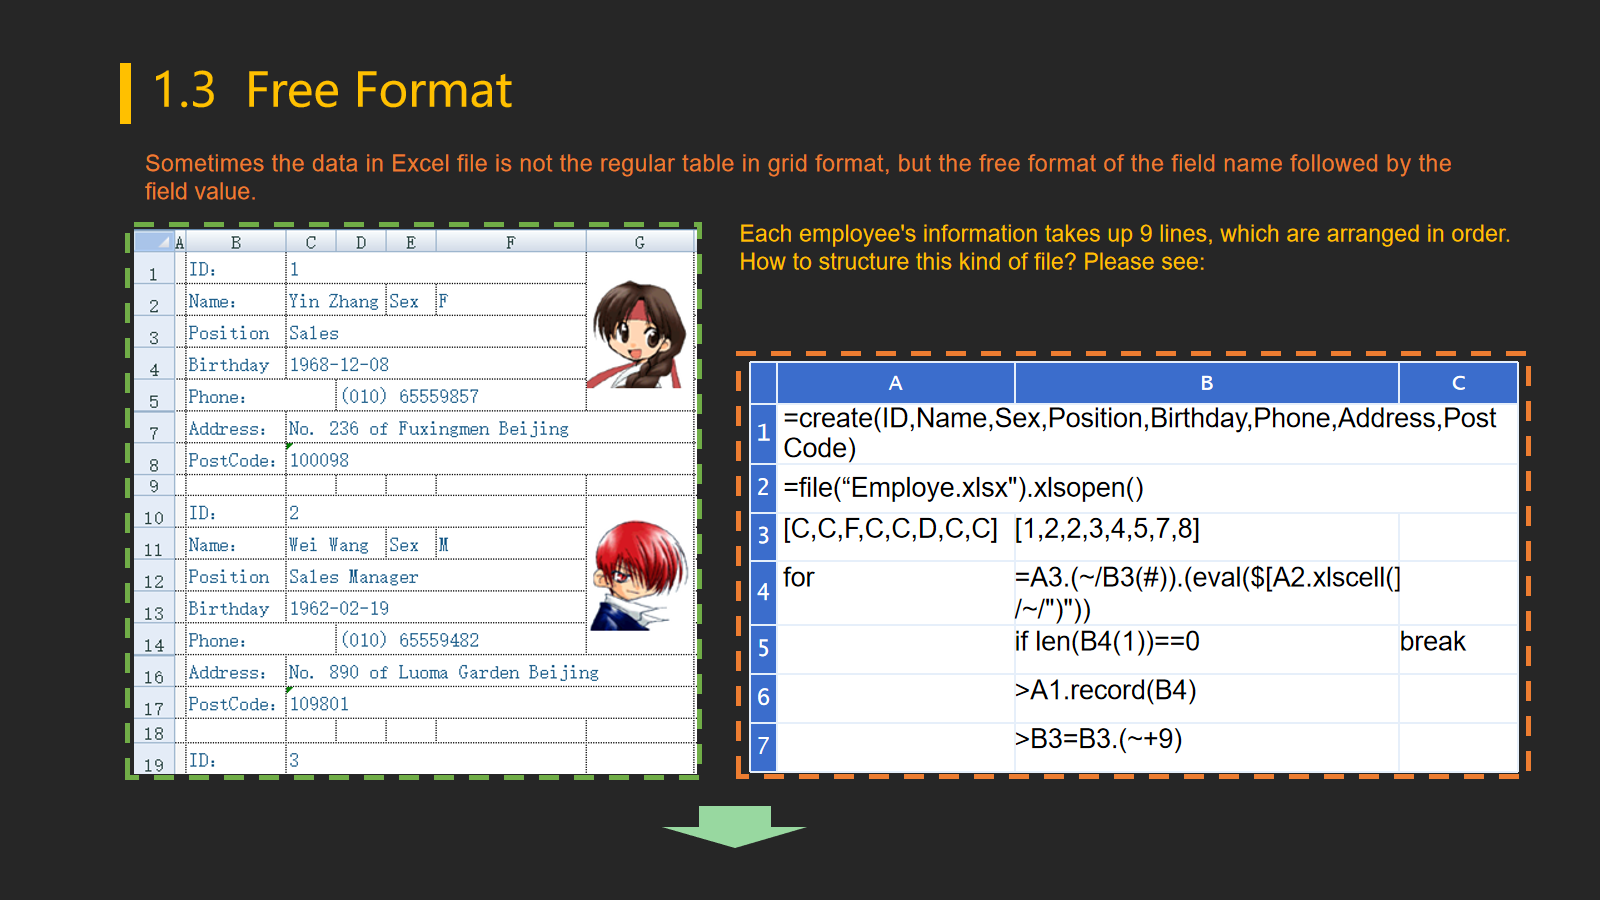The image size is (1600, 900).
Task: Select column header B in the script grid
Action: (1206, 383)
